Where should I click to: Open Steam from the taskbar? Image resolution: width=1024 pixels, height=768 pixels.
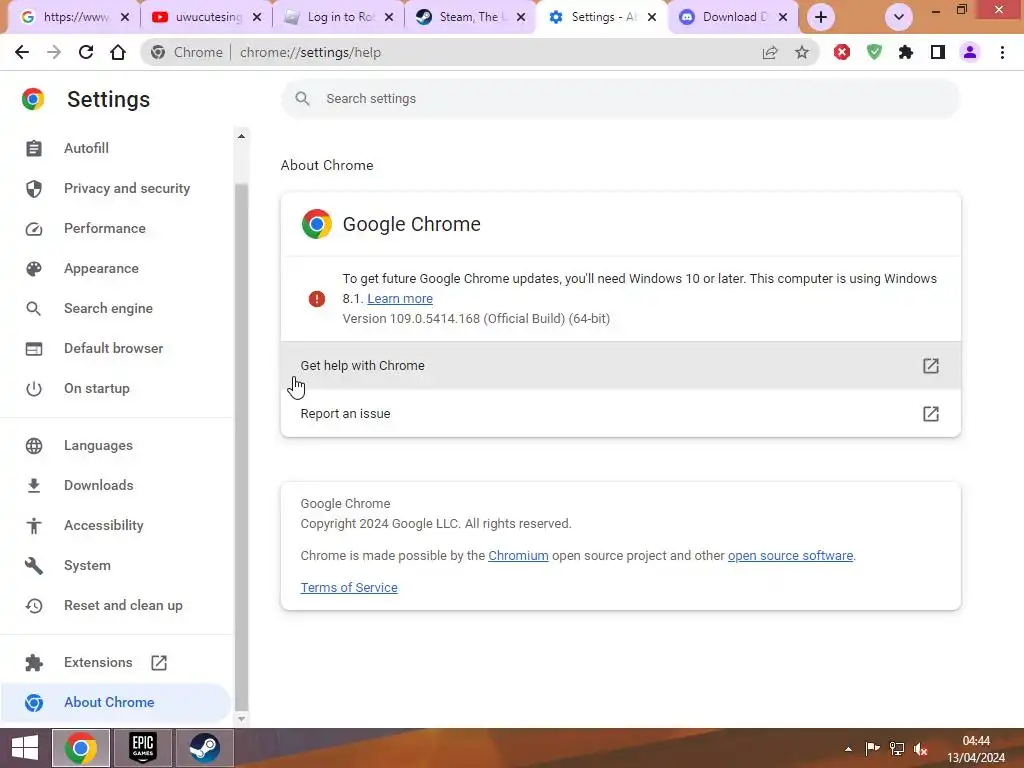(x=204, y=748)
